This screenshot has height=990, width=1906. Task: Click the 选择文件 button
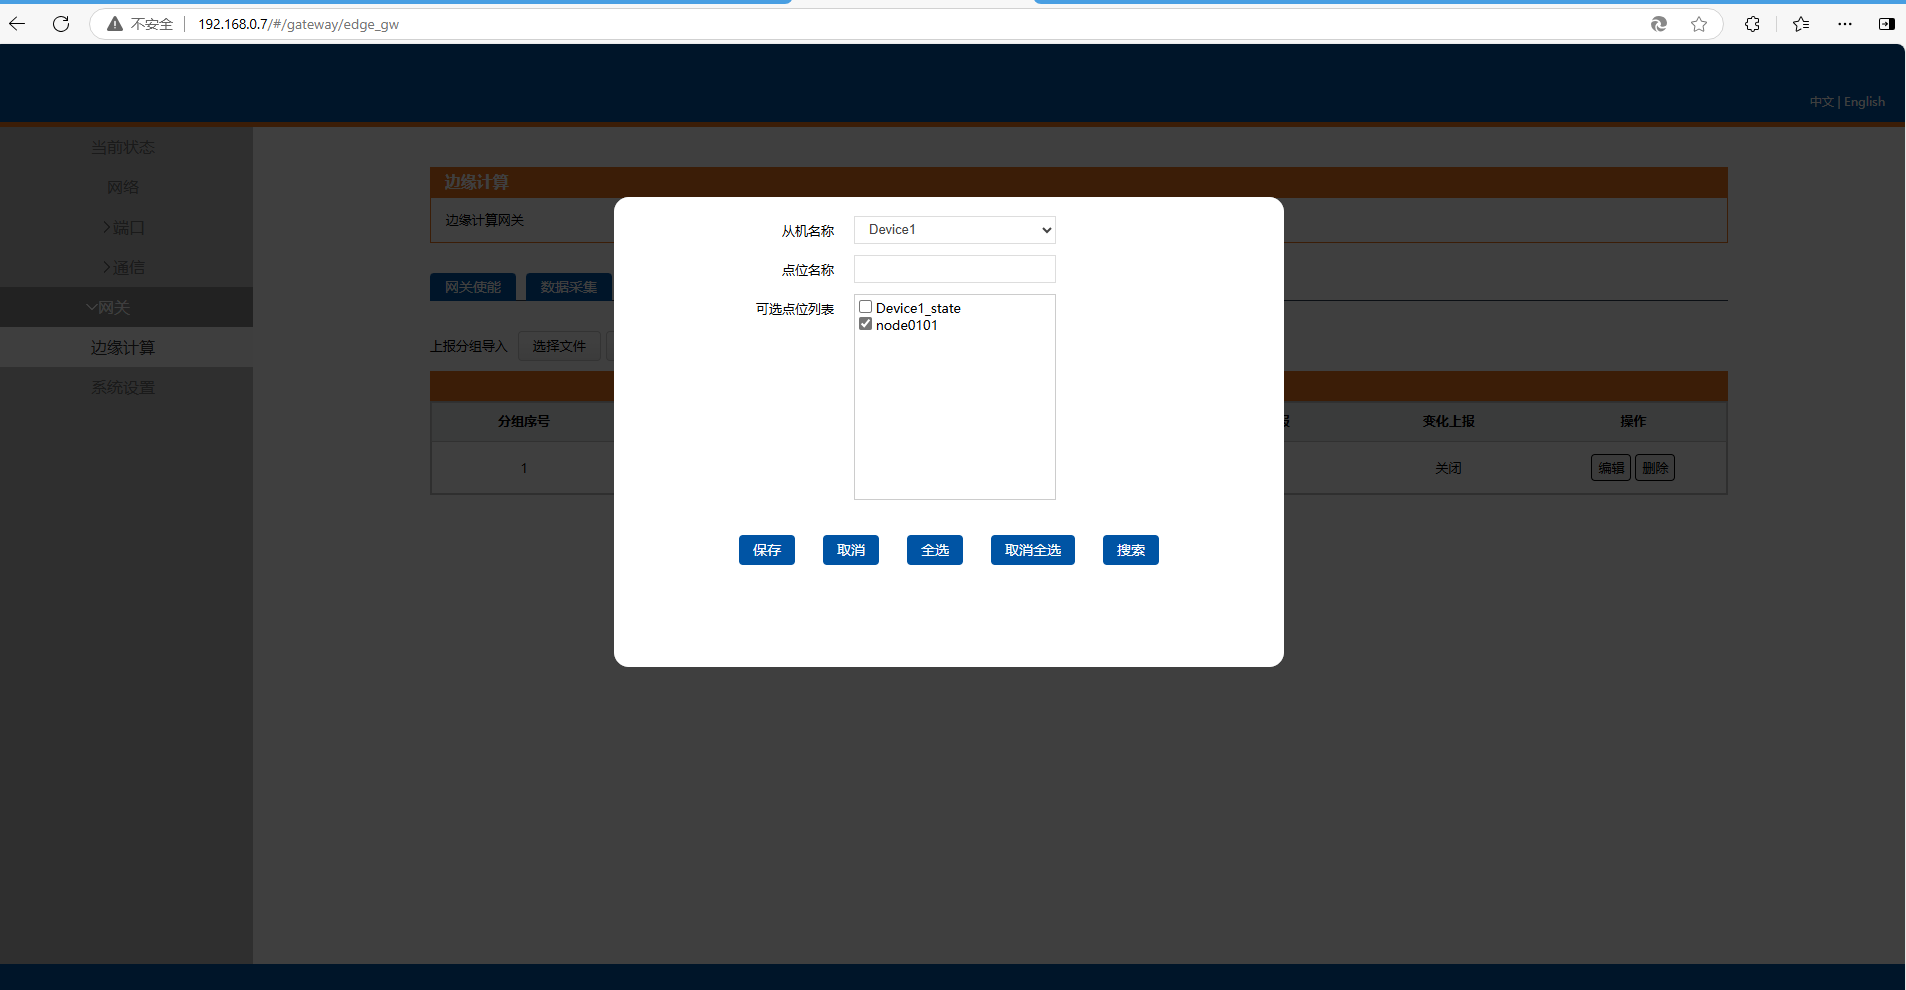tap(559, 346)
